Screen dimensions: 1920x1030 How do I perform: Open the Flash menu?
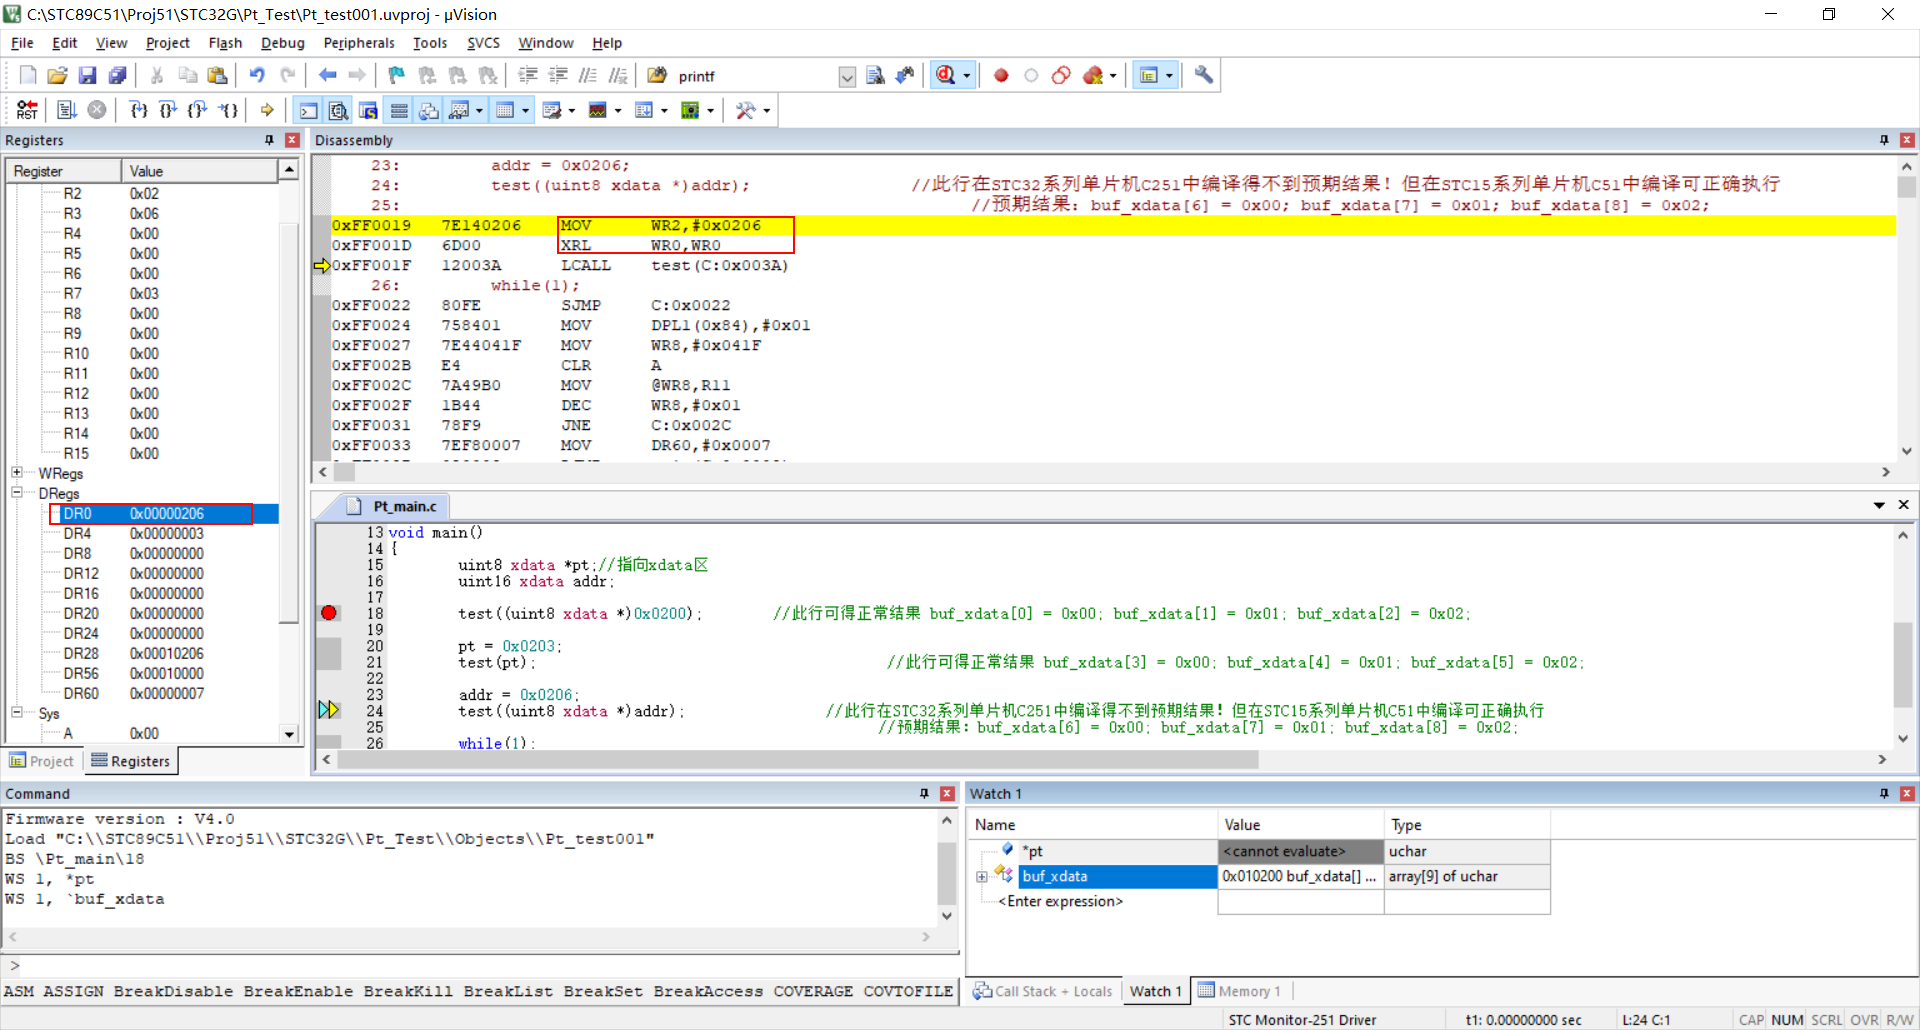point(225,43)
